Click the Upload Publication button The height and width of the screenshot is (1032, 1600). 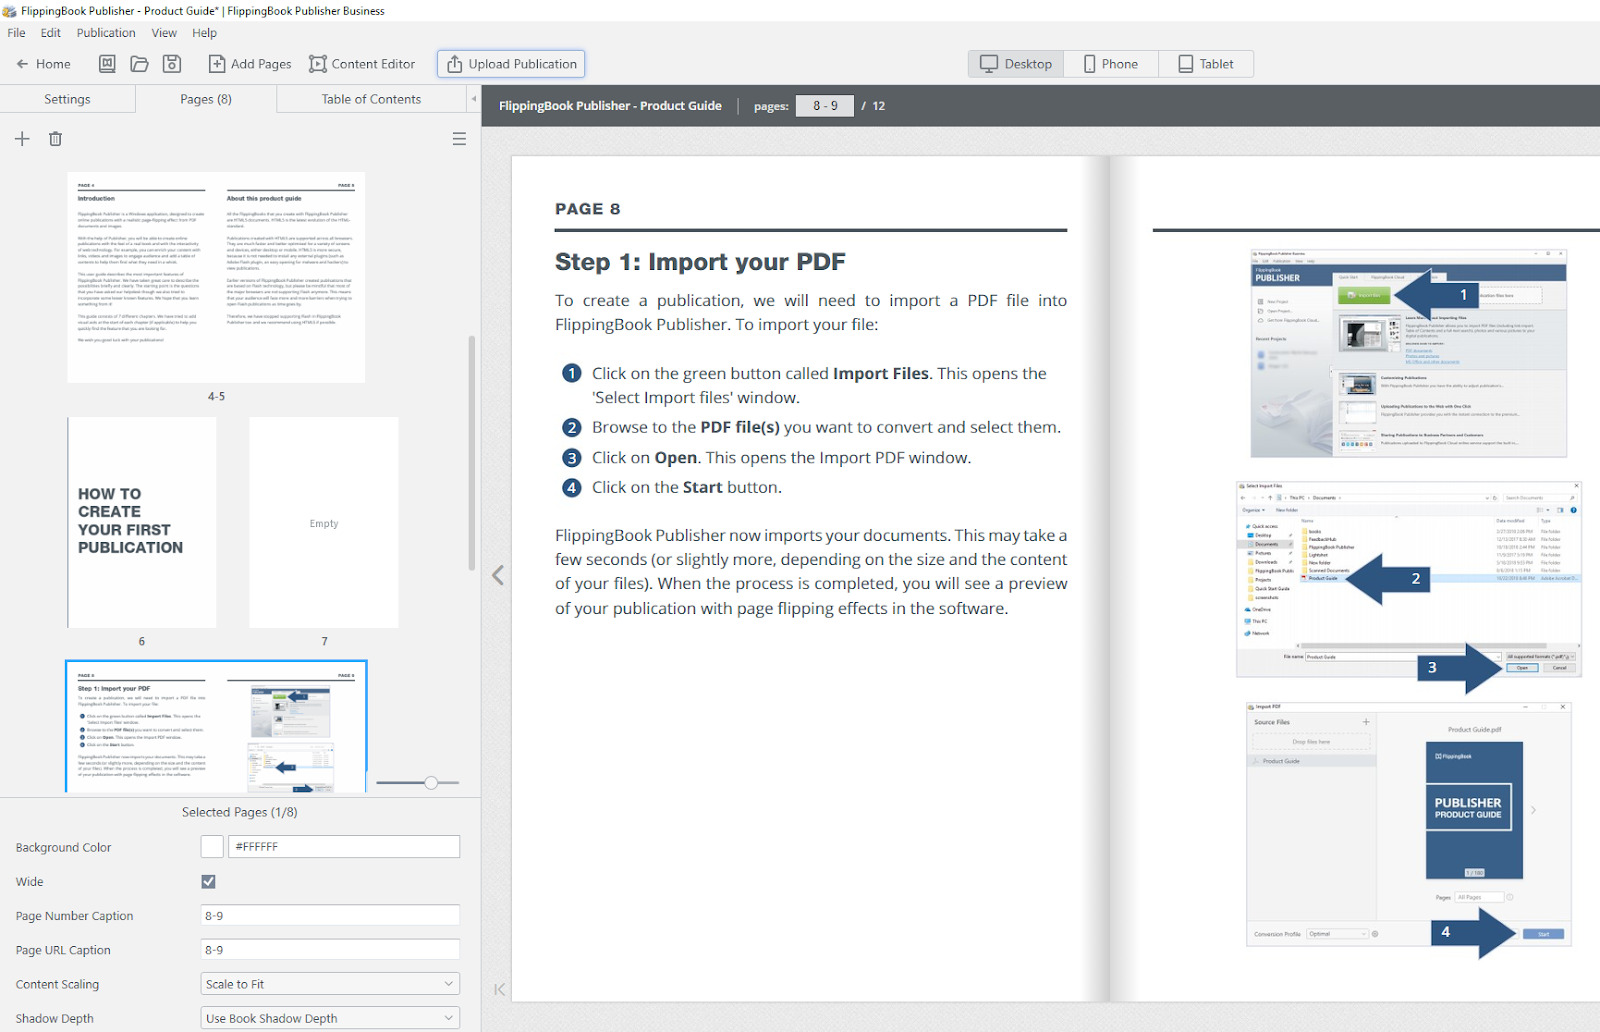pyautogui.click(x=511, y=64)
